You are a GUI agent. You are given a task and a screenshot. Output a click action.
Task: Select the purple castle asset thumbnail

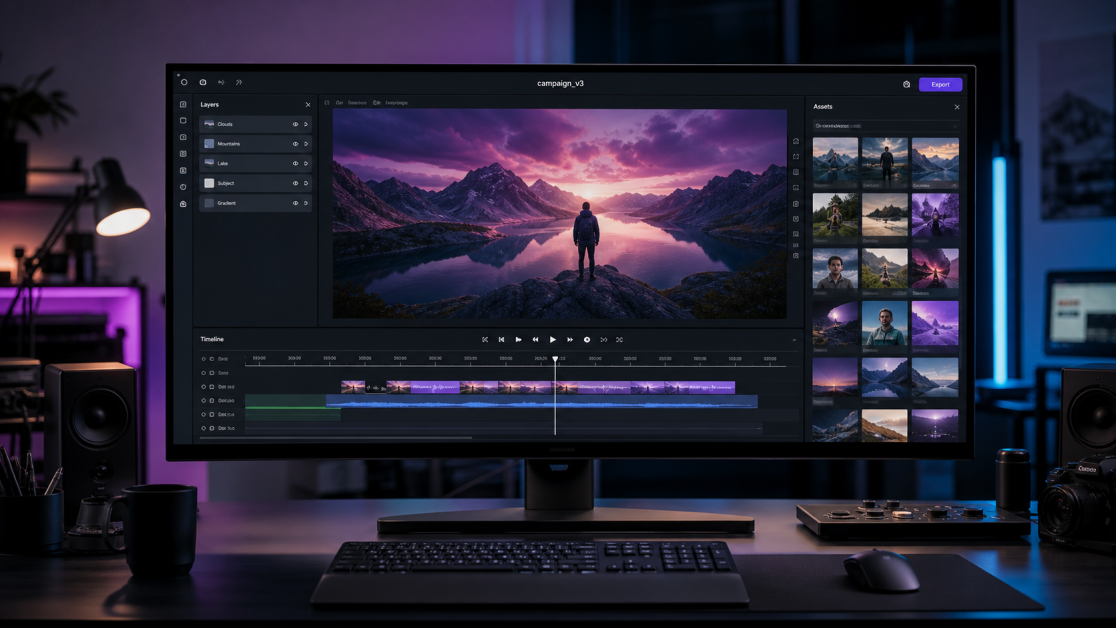(935, 214)
